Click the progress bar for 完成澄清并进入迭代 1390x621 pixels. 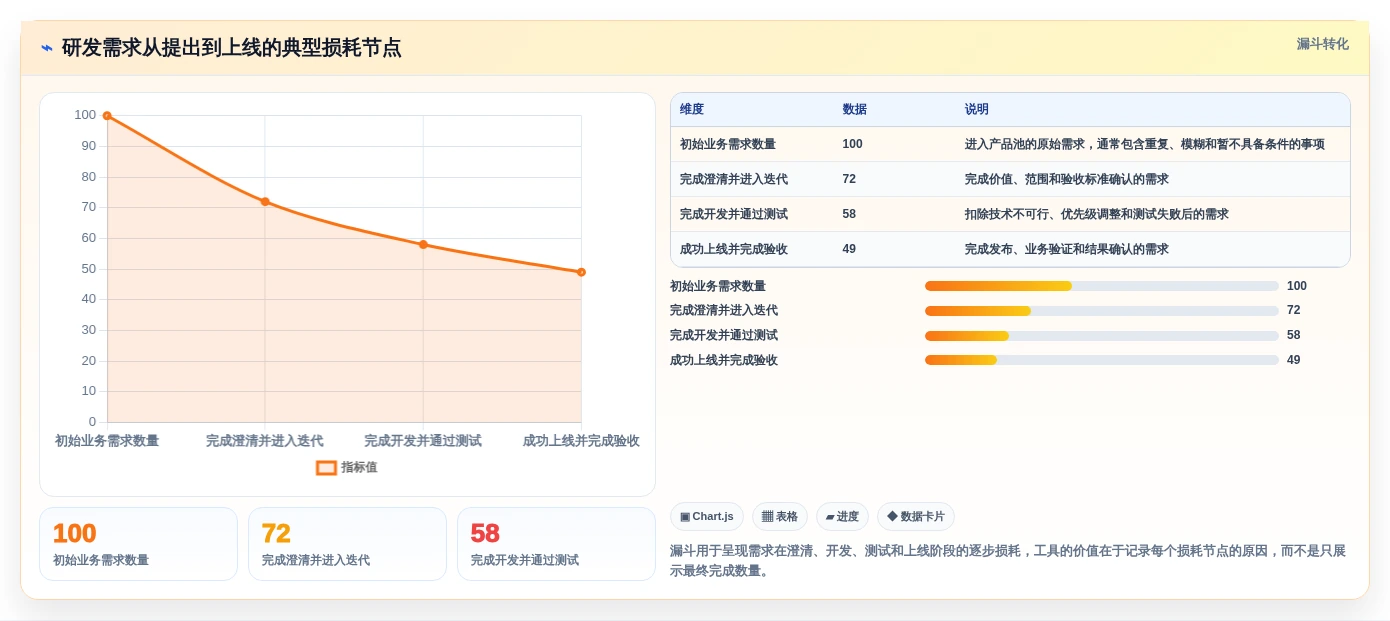coord(1102,311)
